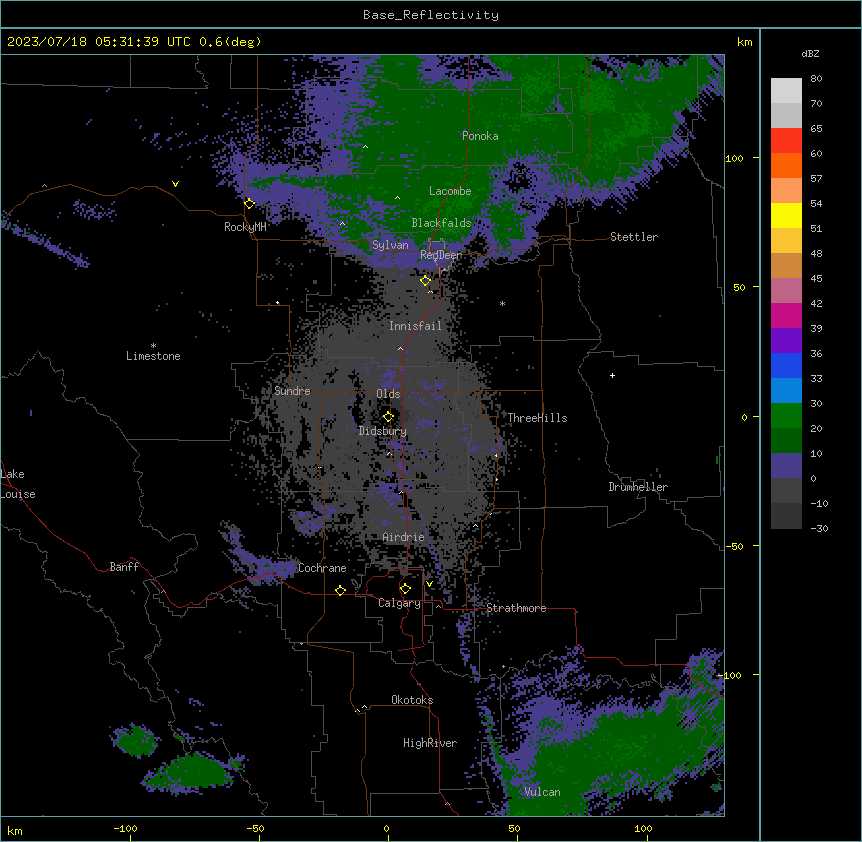This screenshot has height=842, width=862.
Task: Click the white 80 dBZ legend swatch
Action: pos(786,91)
